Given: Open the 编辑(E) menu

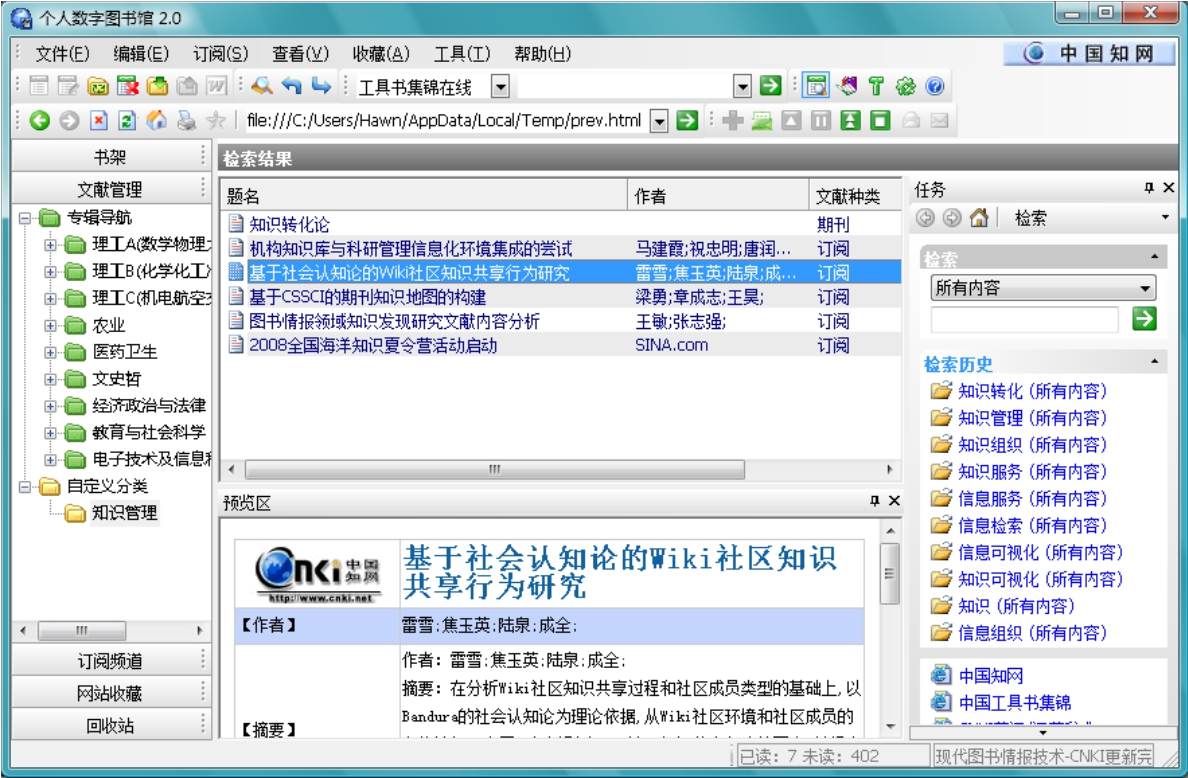Looking at the screenshot, I should click(x=141, y=54).
